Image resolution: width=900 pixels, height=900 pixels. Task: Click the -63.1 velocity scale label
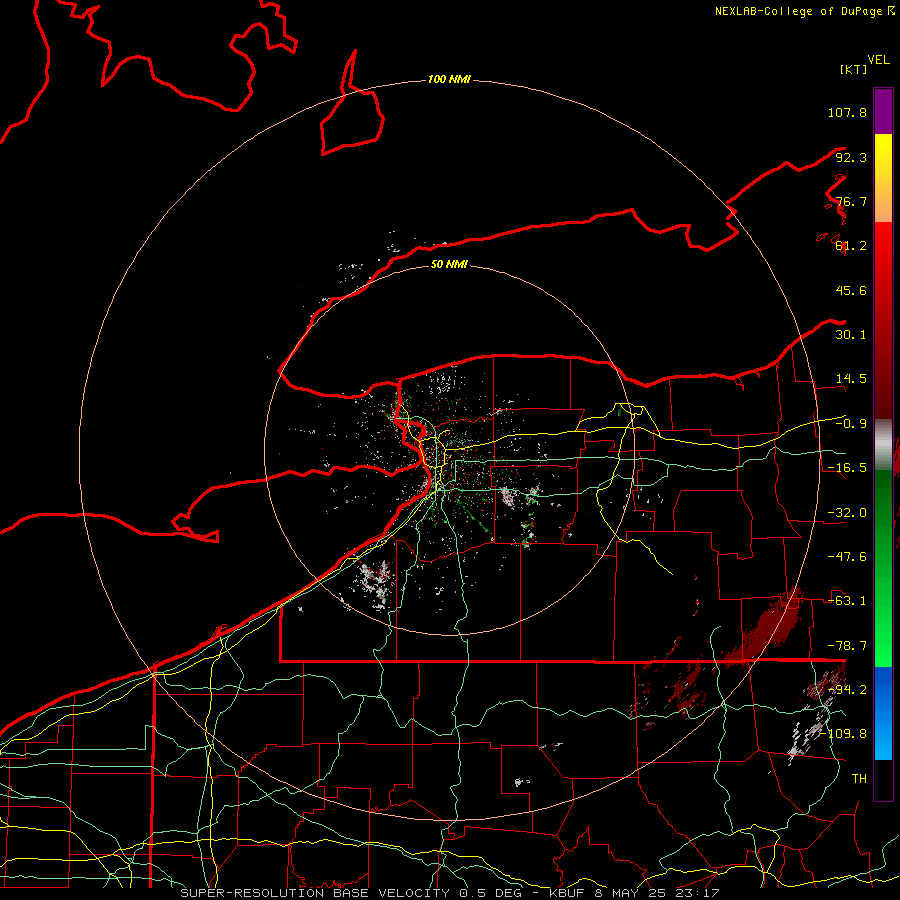point(847,601)
